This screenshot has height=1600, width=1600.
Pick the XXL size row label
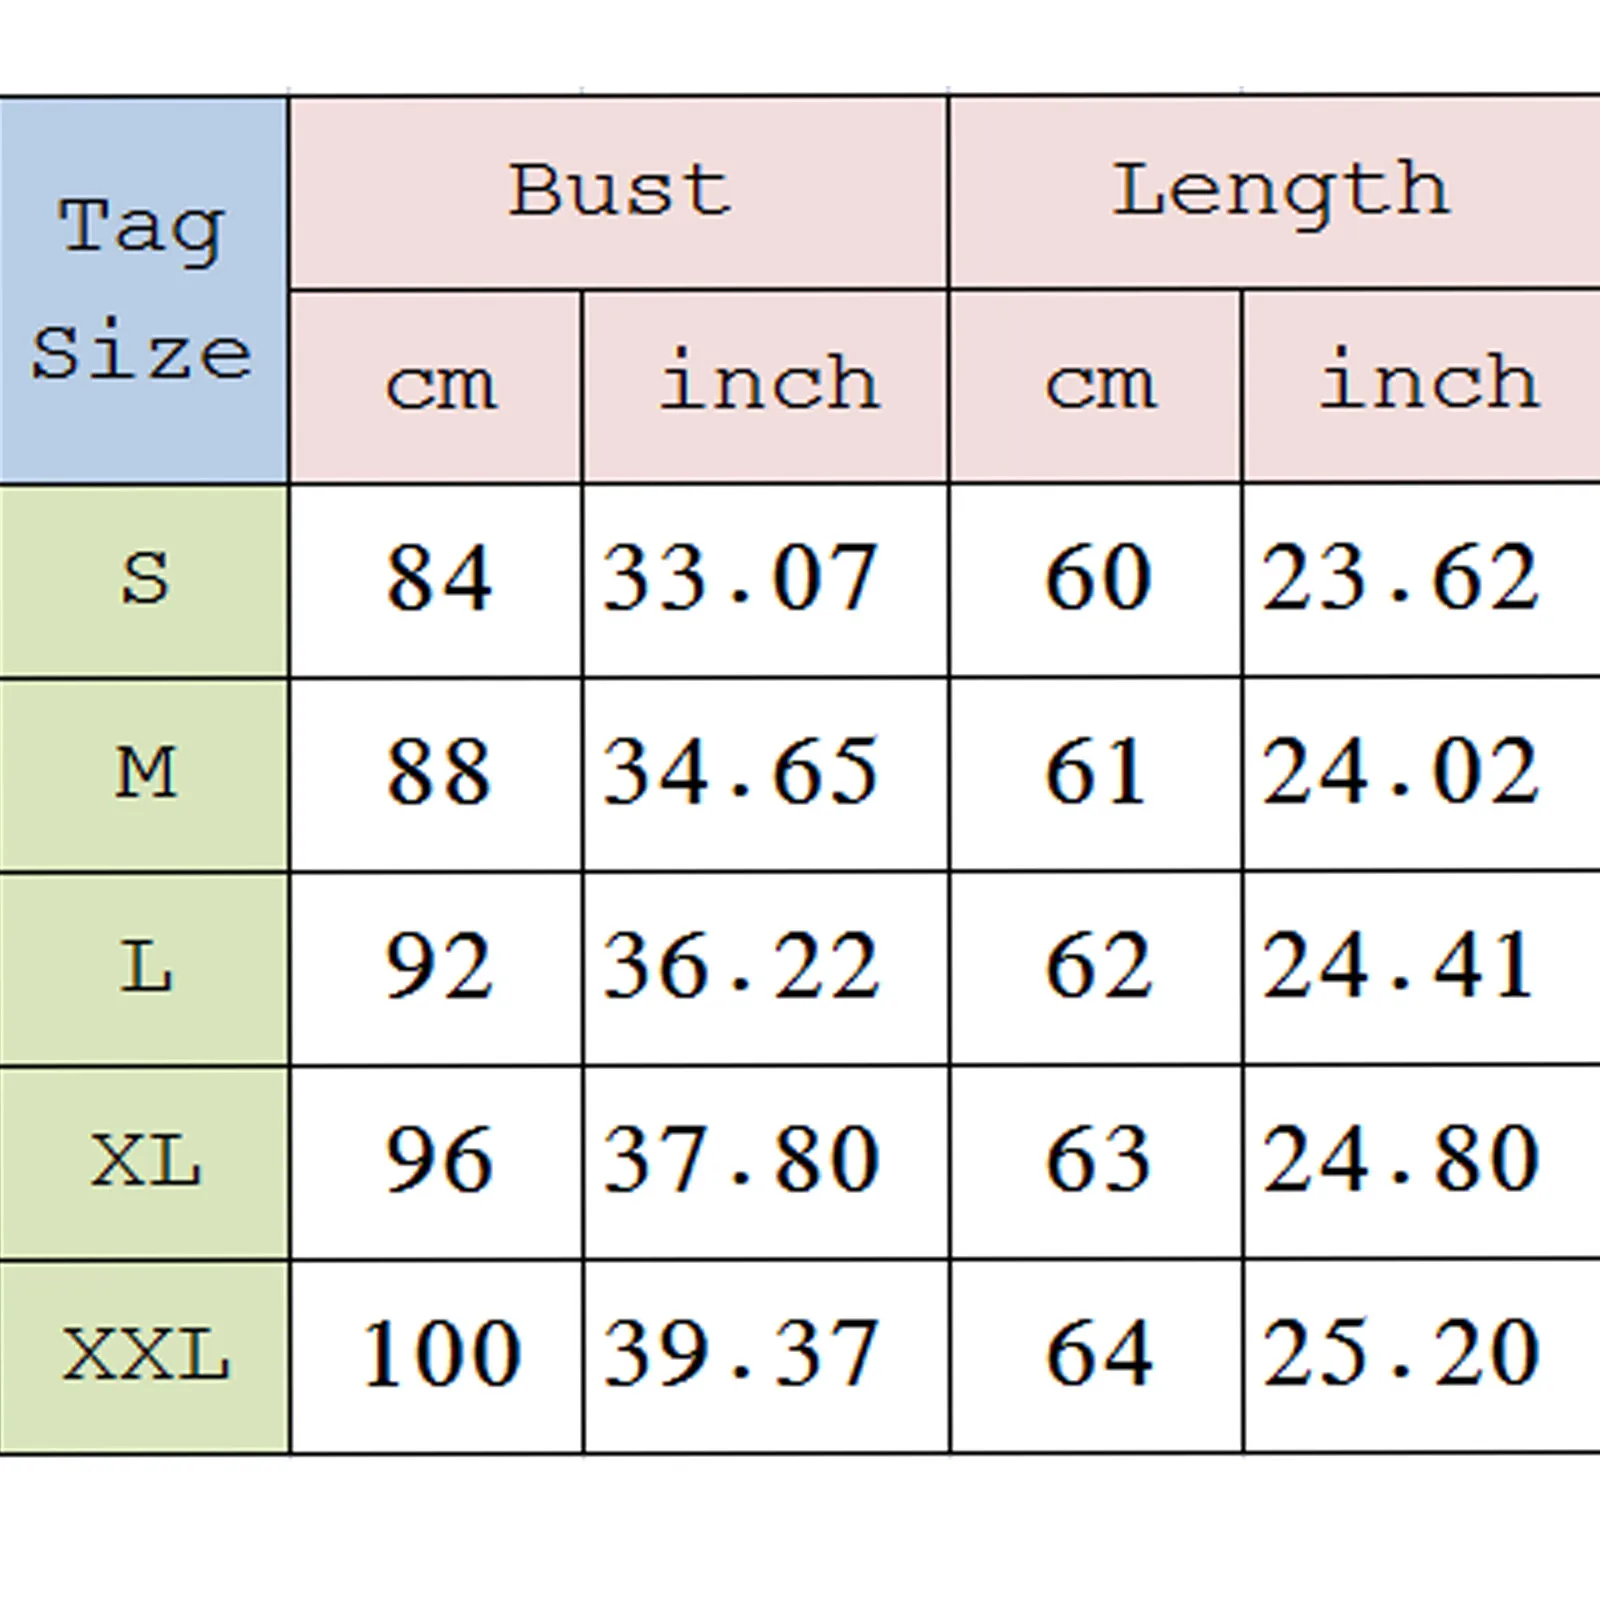[x=145, y=1356]
